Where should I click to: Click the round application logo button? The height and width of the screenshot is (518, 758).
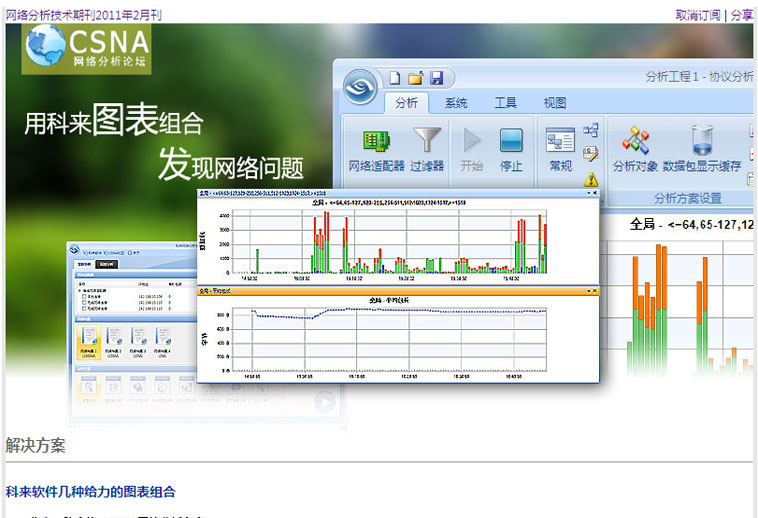click(x=359, y=87)
